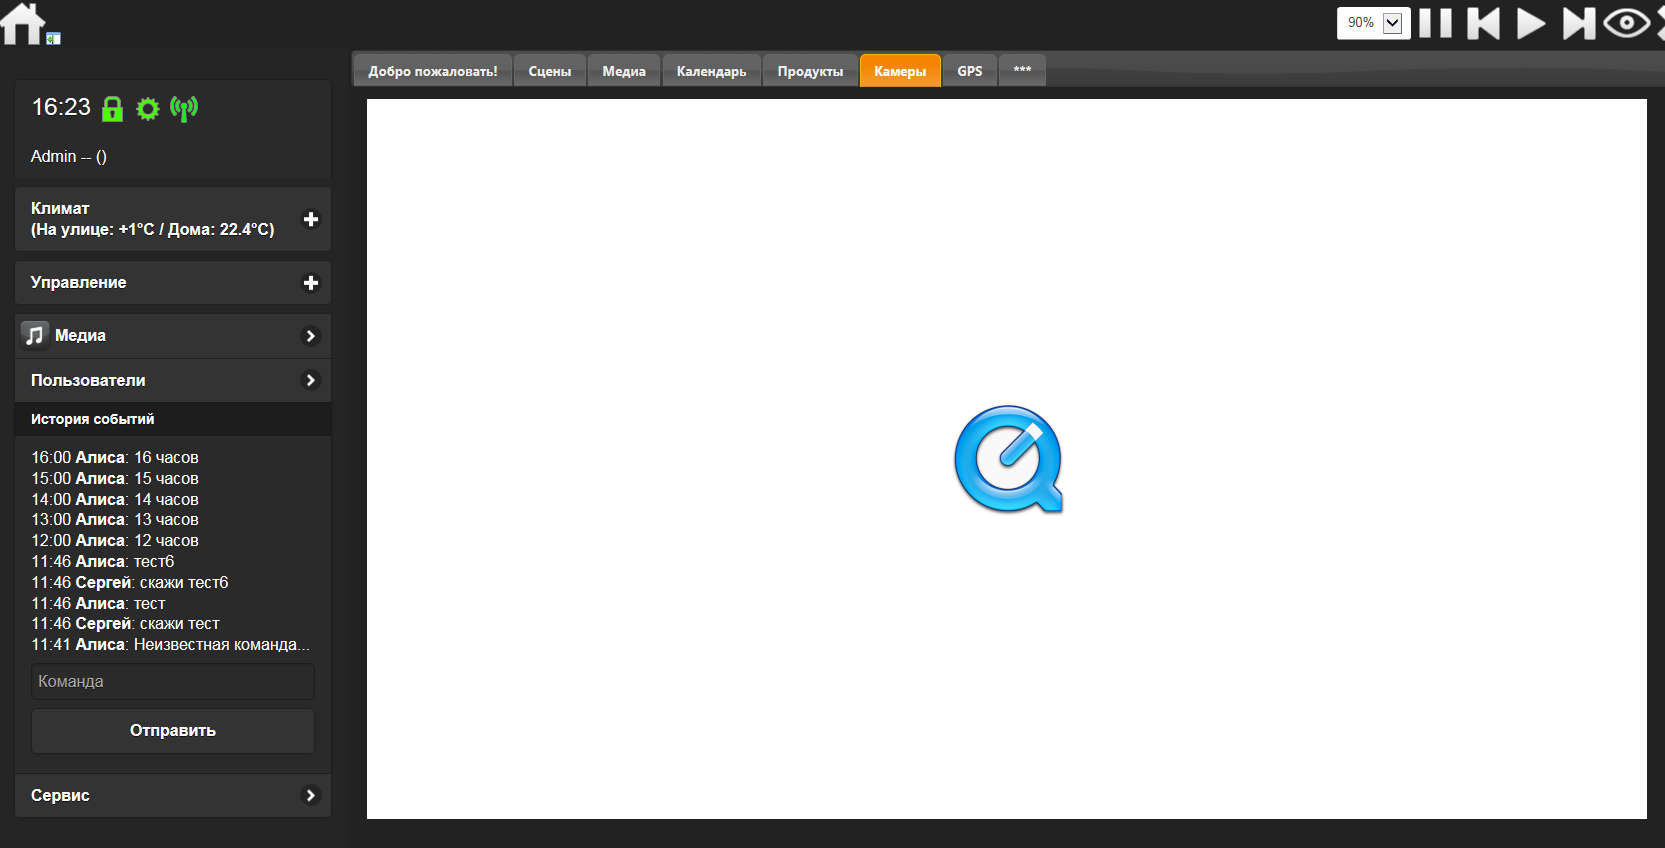Toggle the eye visibility icon
Image resolution: width=1665 pixels, height=848 pixels.
coord(1627,23)
